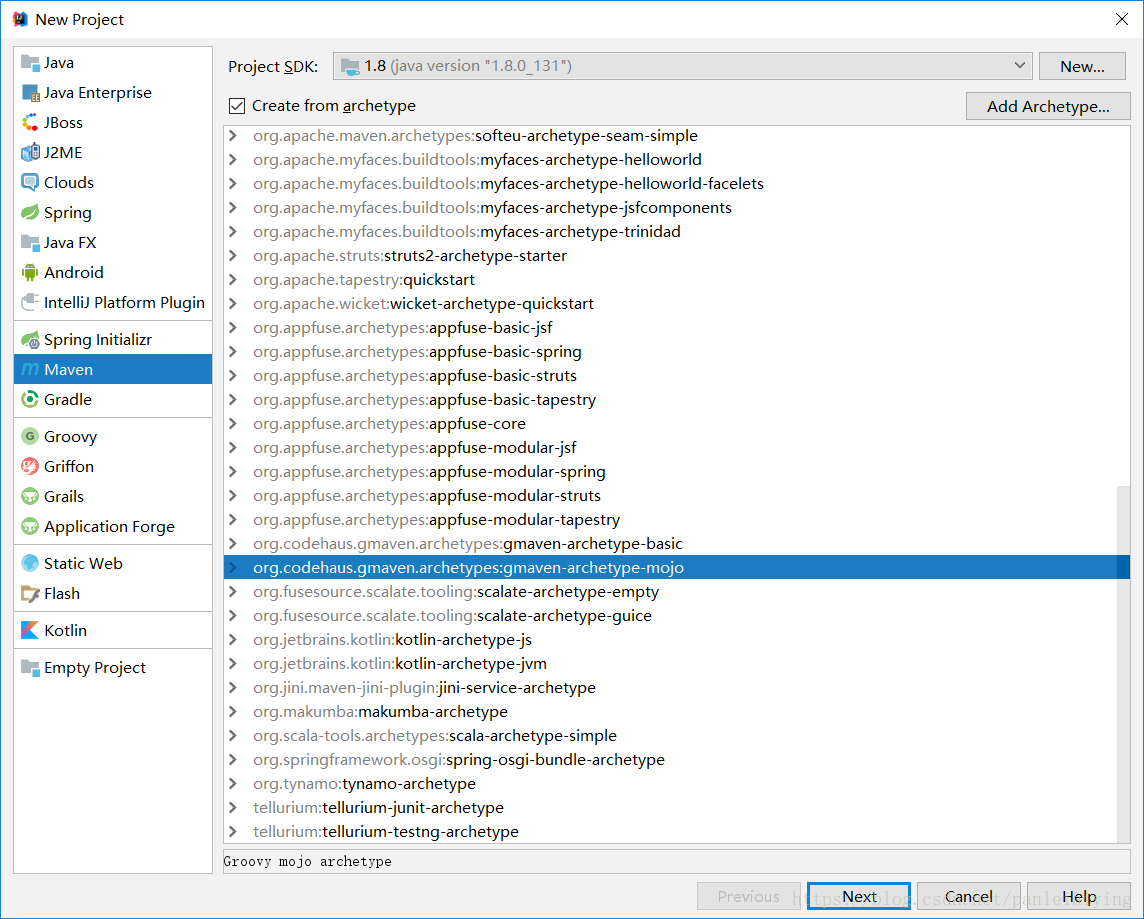Click the Next button
This screenshot has height=919, width=1144.
point(859,896)
